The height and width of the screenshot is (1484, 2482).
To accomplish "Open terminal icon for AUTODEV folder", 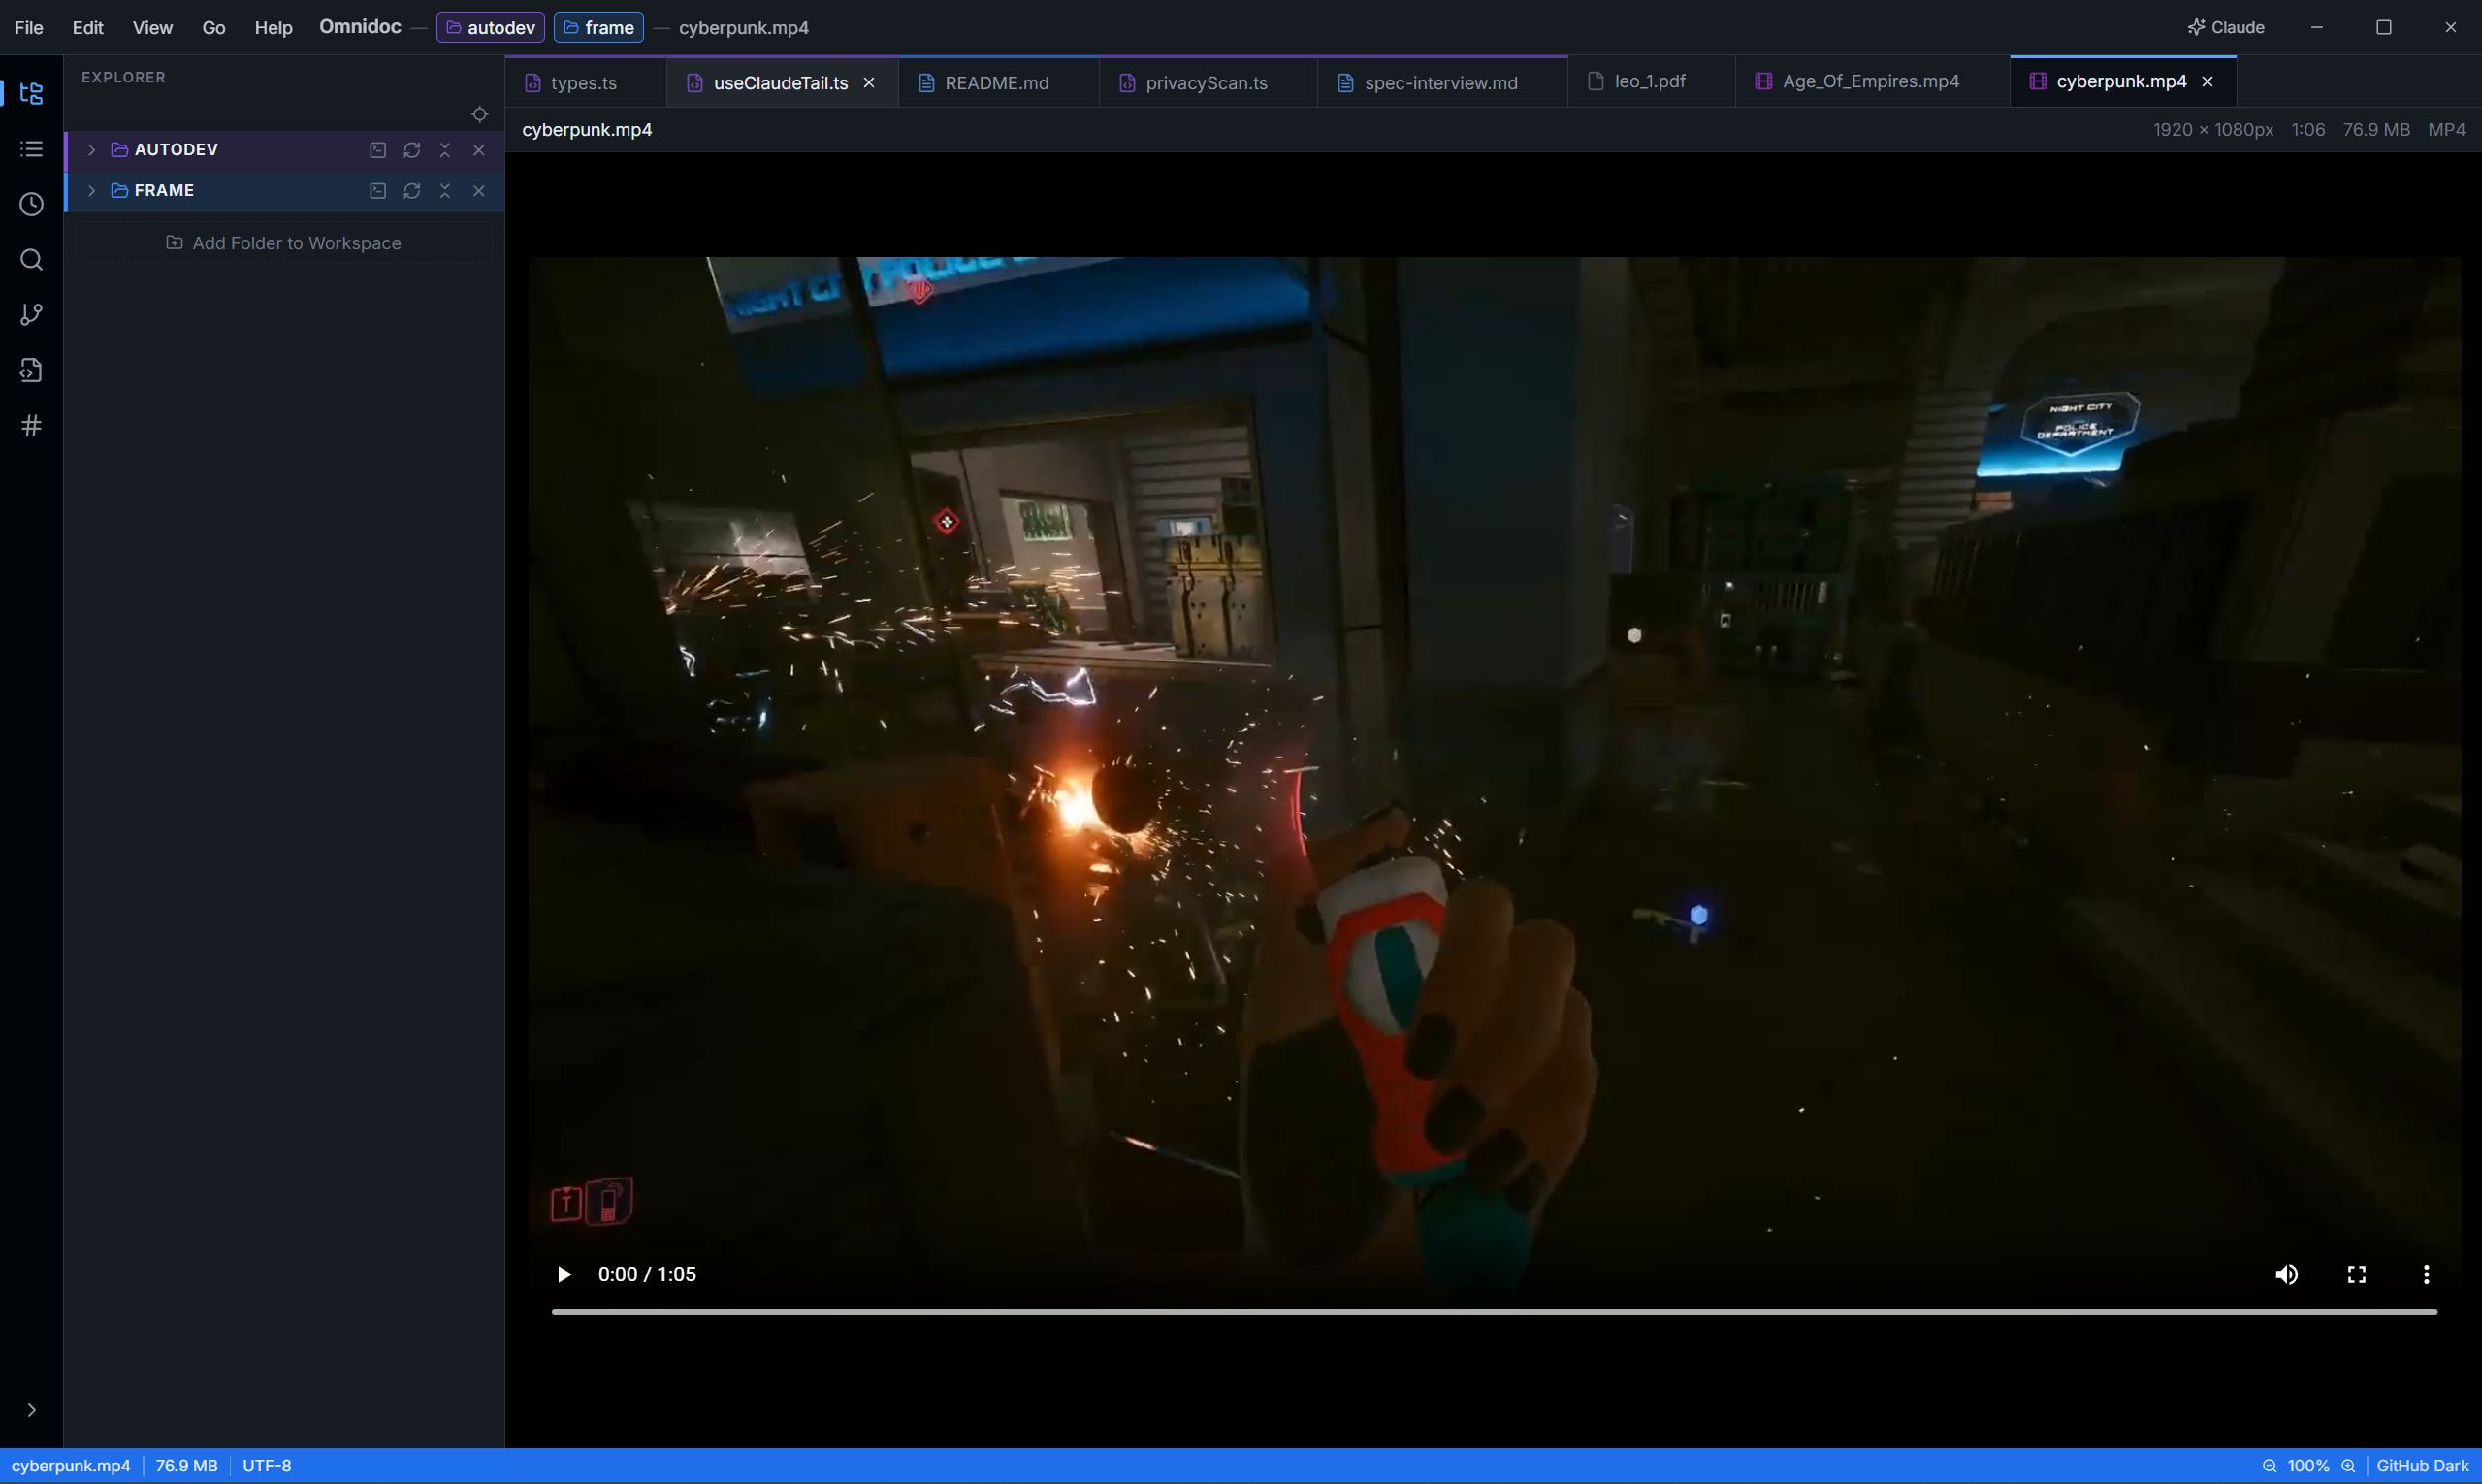I will 378,150.
